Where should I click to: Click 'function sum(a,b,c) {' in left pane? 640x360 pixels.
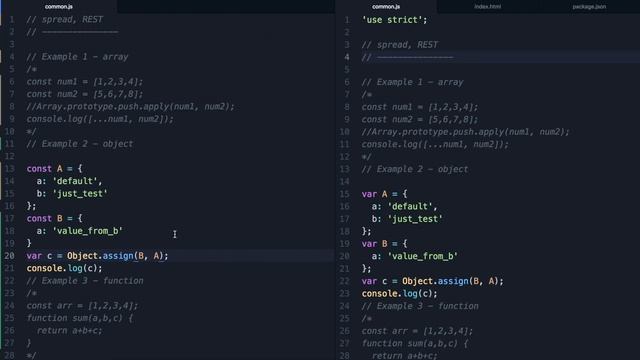(80, 318)
